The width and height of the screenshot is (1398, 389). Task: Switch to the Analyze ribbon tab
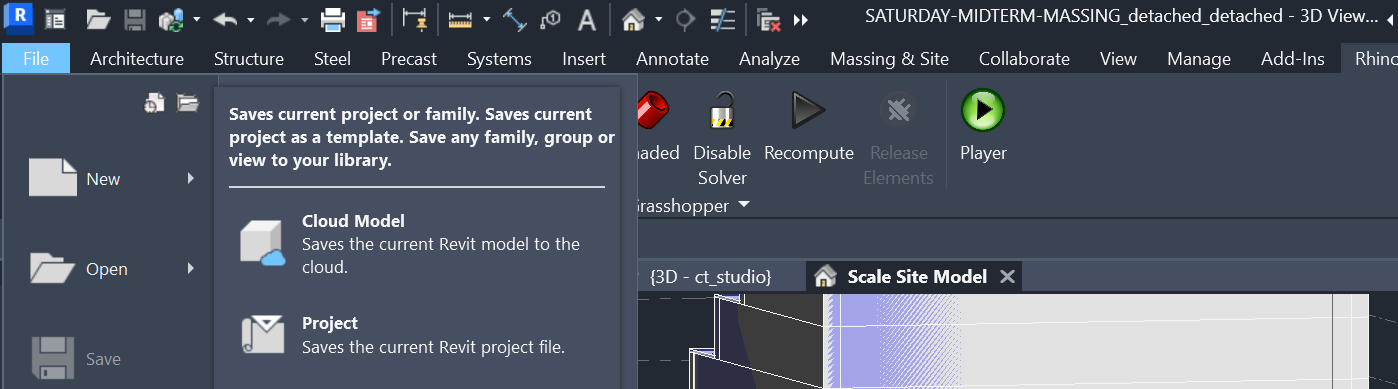(x=769, y=59)
